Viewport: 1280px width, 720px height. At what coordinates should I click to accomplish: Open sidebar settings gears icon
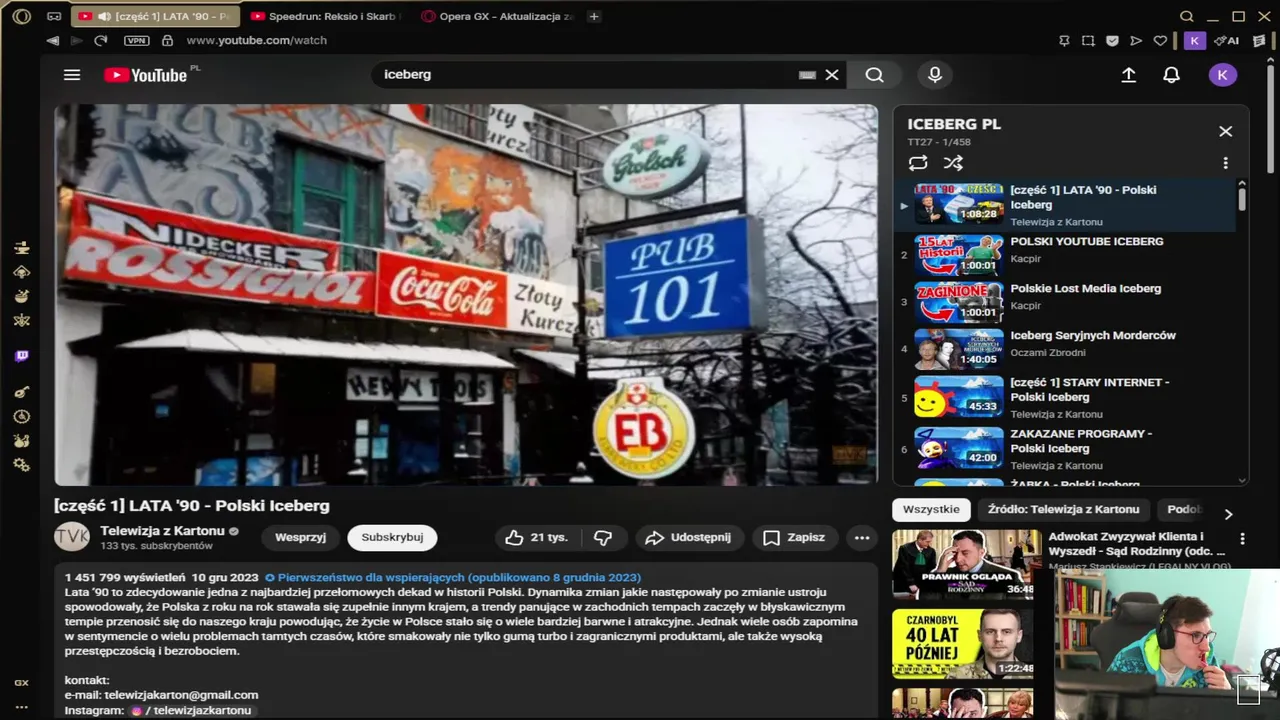pos(21,465)
